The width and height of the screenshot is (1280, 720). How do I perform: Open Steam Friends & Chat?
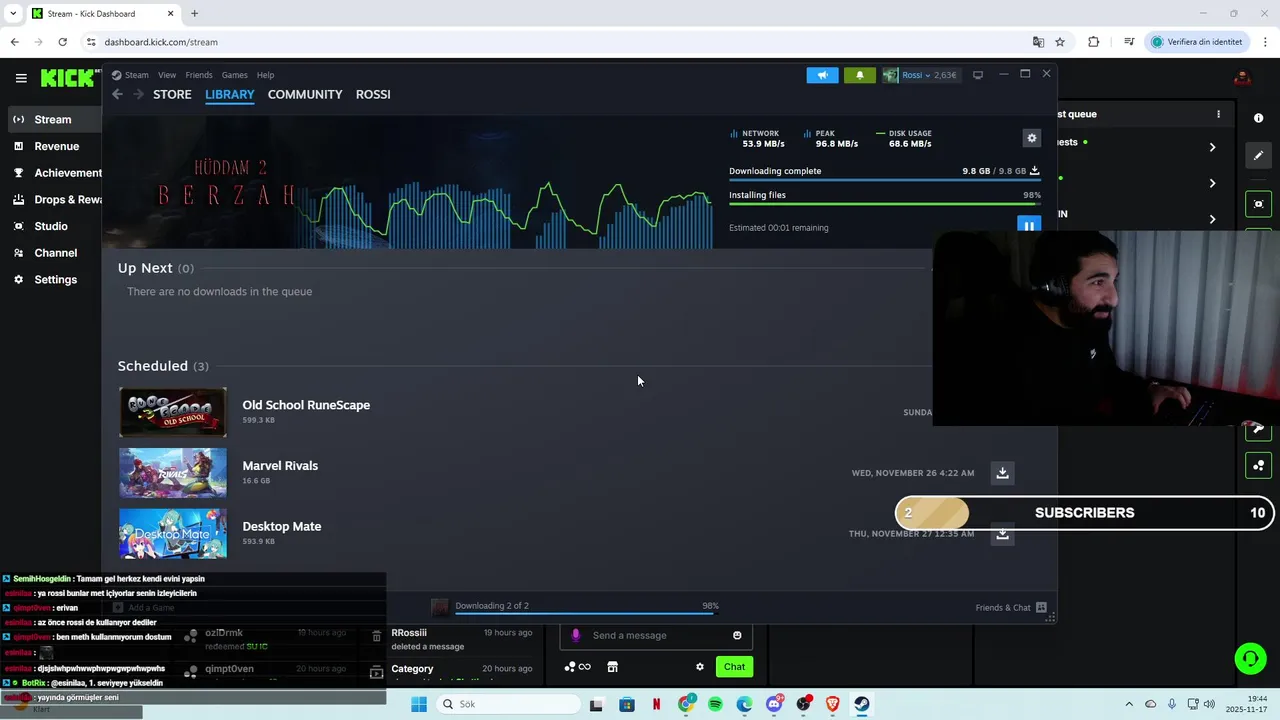pos(1011,607)
